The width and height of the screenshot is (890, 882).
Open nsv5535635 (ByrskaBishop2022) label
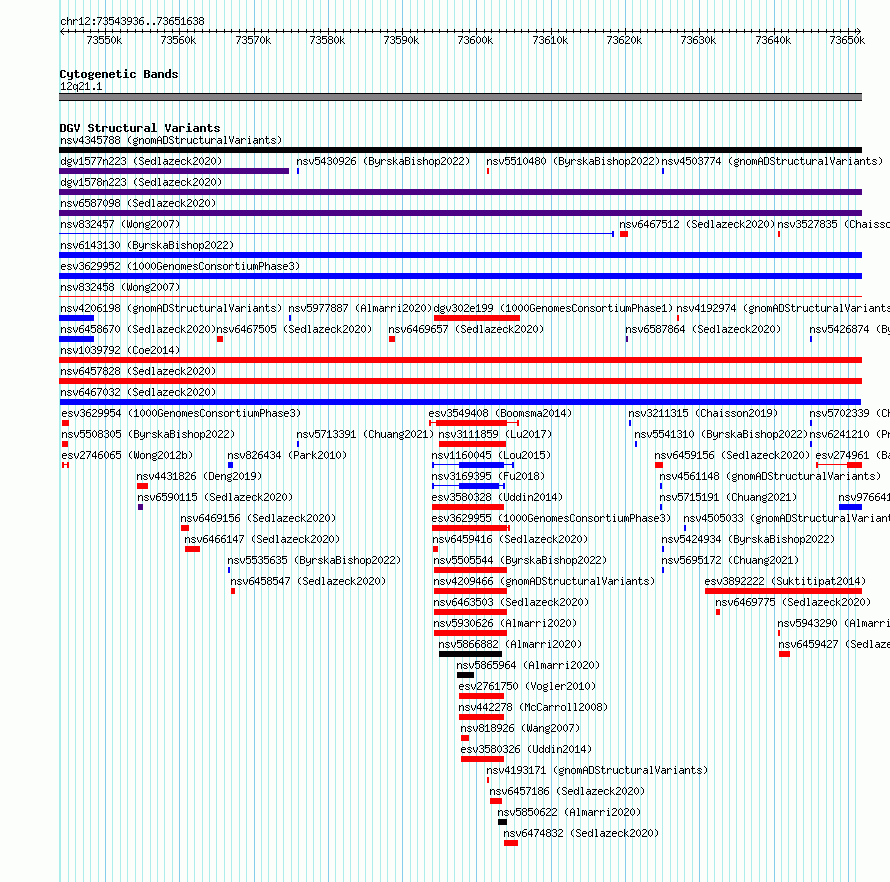pos(314,560)
